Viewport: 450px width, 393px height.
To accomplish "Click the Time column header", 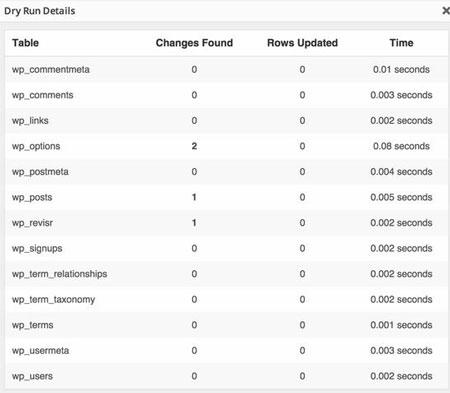I will [x=401, y=43].
